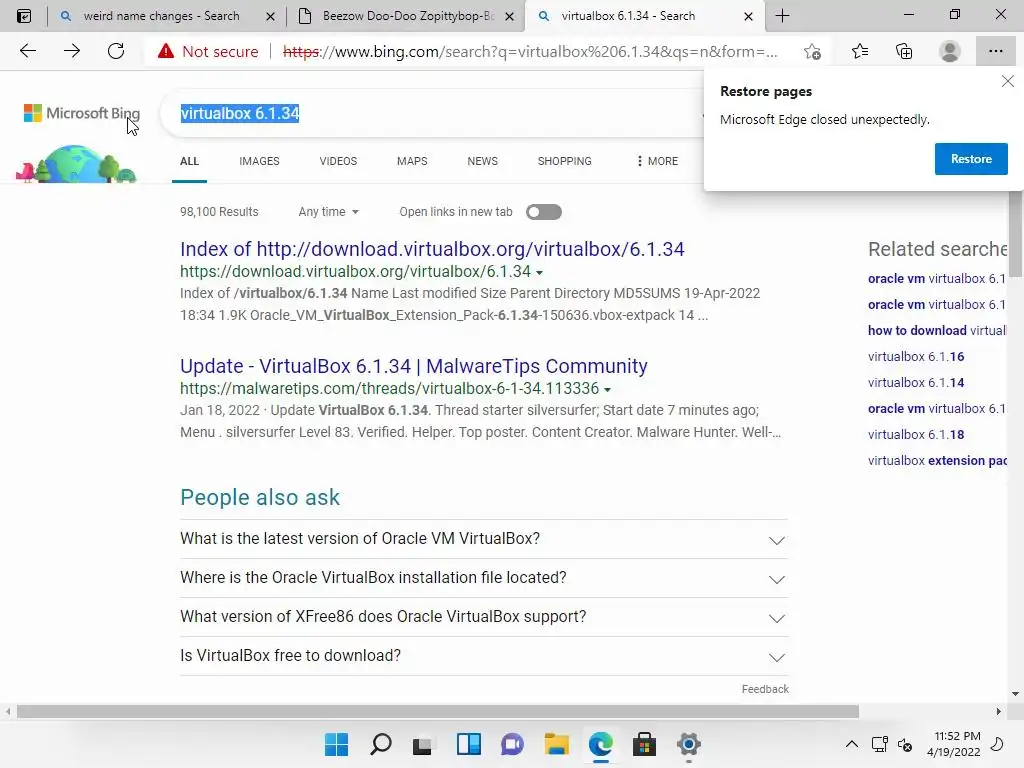The width and height of the screenshot is (1024, 768).
Task: Close the Restore pages popup
Action: coord(1008,81)
